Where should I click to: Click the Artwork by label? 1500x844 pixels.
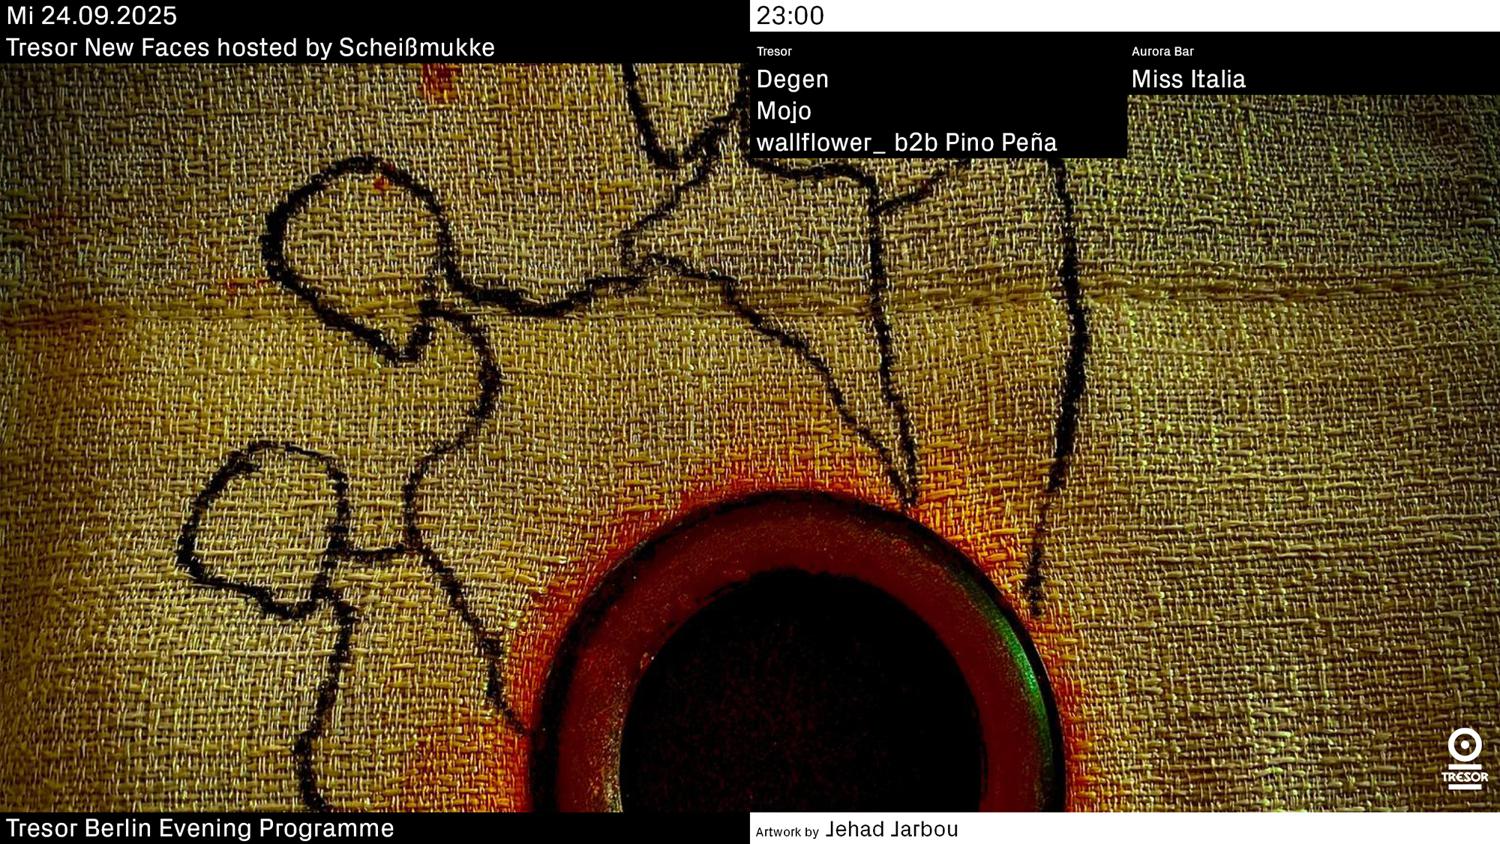click(787, 831)
